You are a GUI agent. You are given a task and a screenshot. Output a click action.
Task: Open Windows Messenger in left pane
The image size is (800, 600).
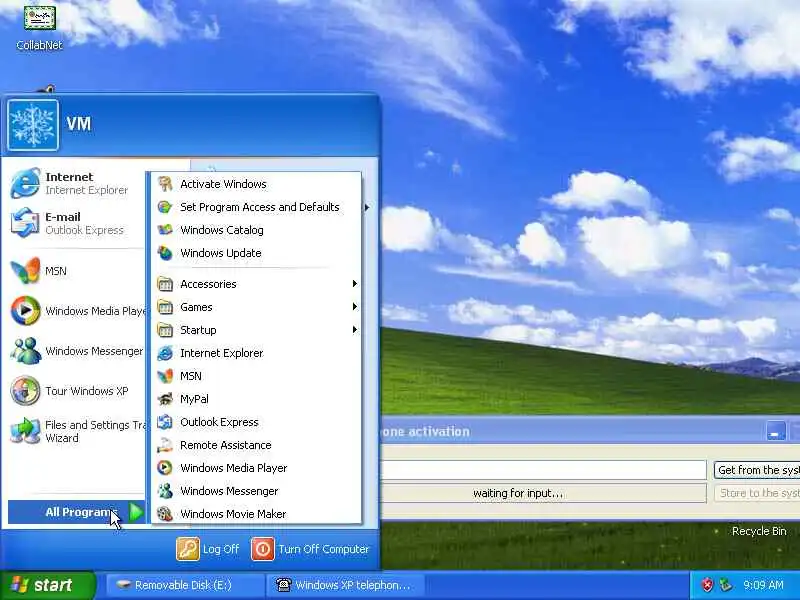pos(77,351)
